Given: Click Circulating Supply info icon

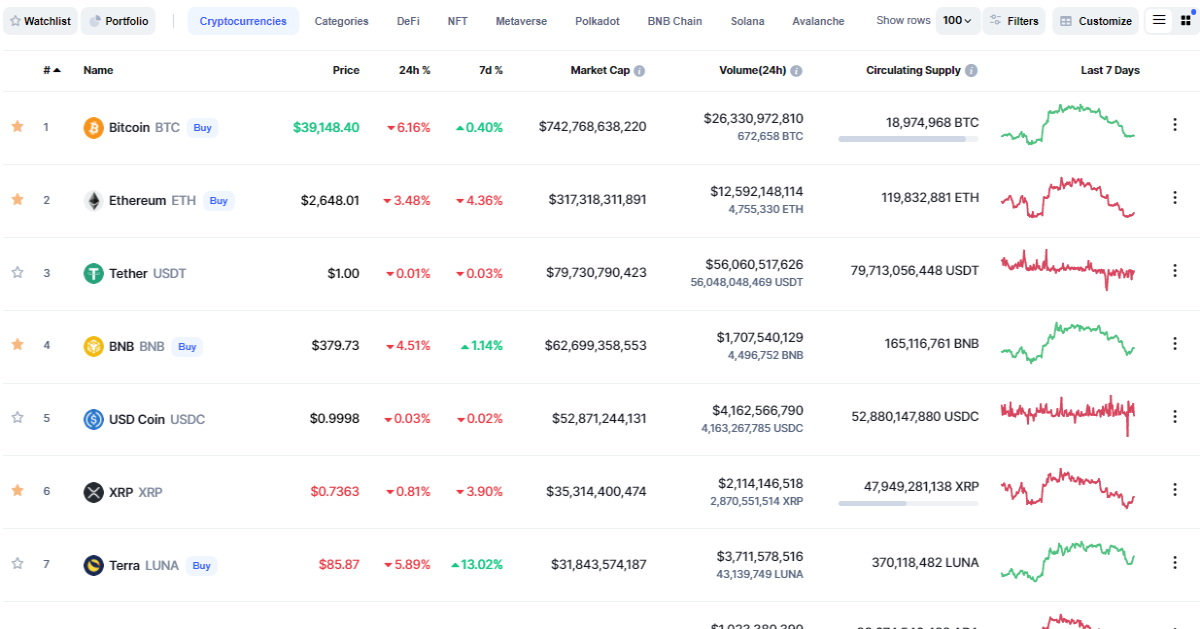Looking at the screenshot, I should coord(972,71).
